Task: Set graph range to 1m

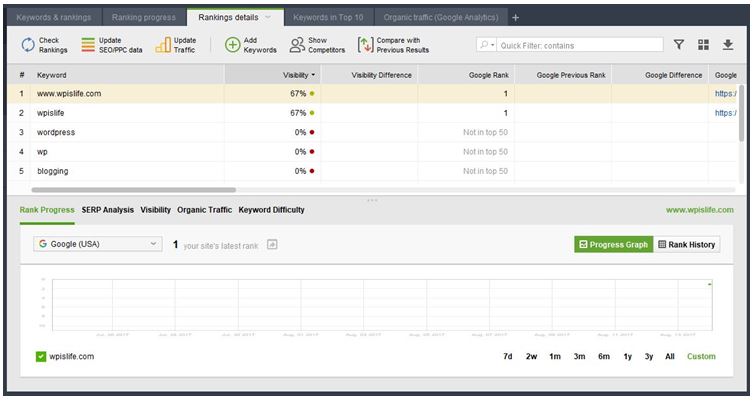Action: [555, 356]
